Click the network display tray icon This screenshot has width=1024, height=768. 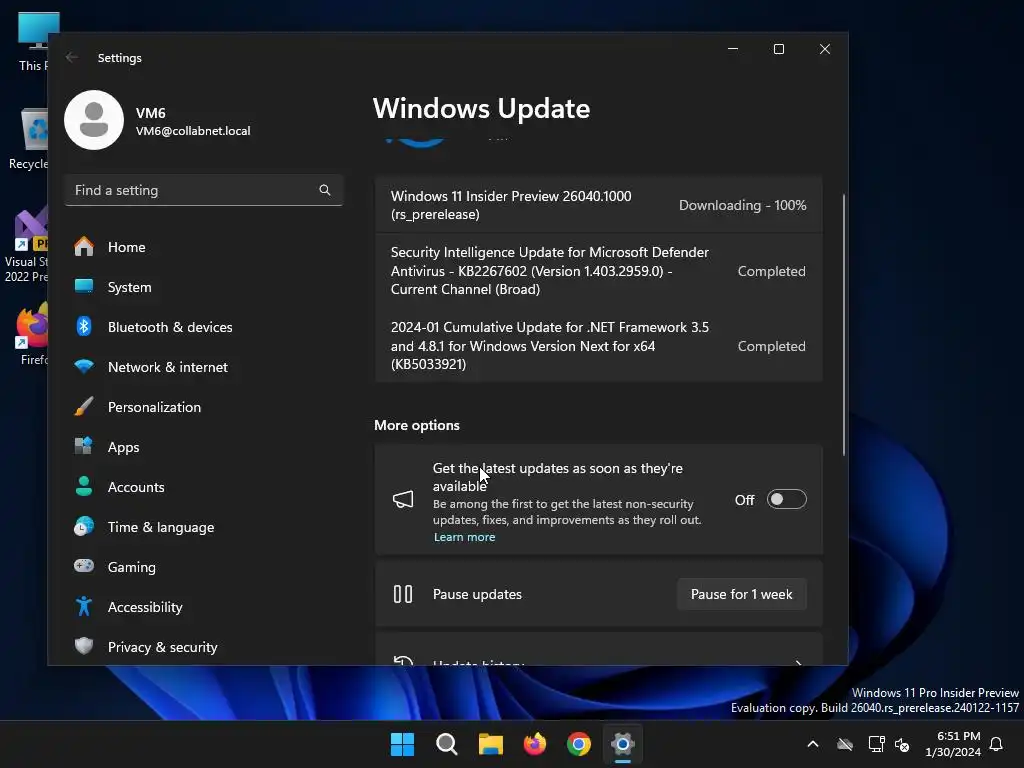click(x=876, y=744)
